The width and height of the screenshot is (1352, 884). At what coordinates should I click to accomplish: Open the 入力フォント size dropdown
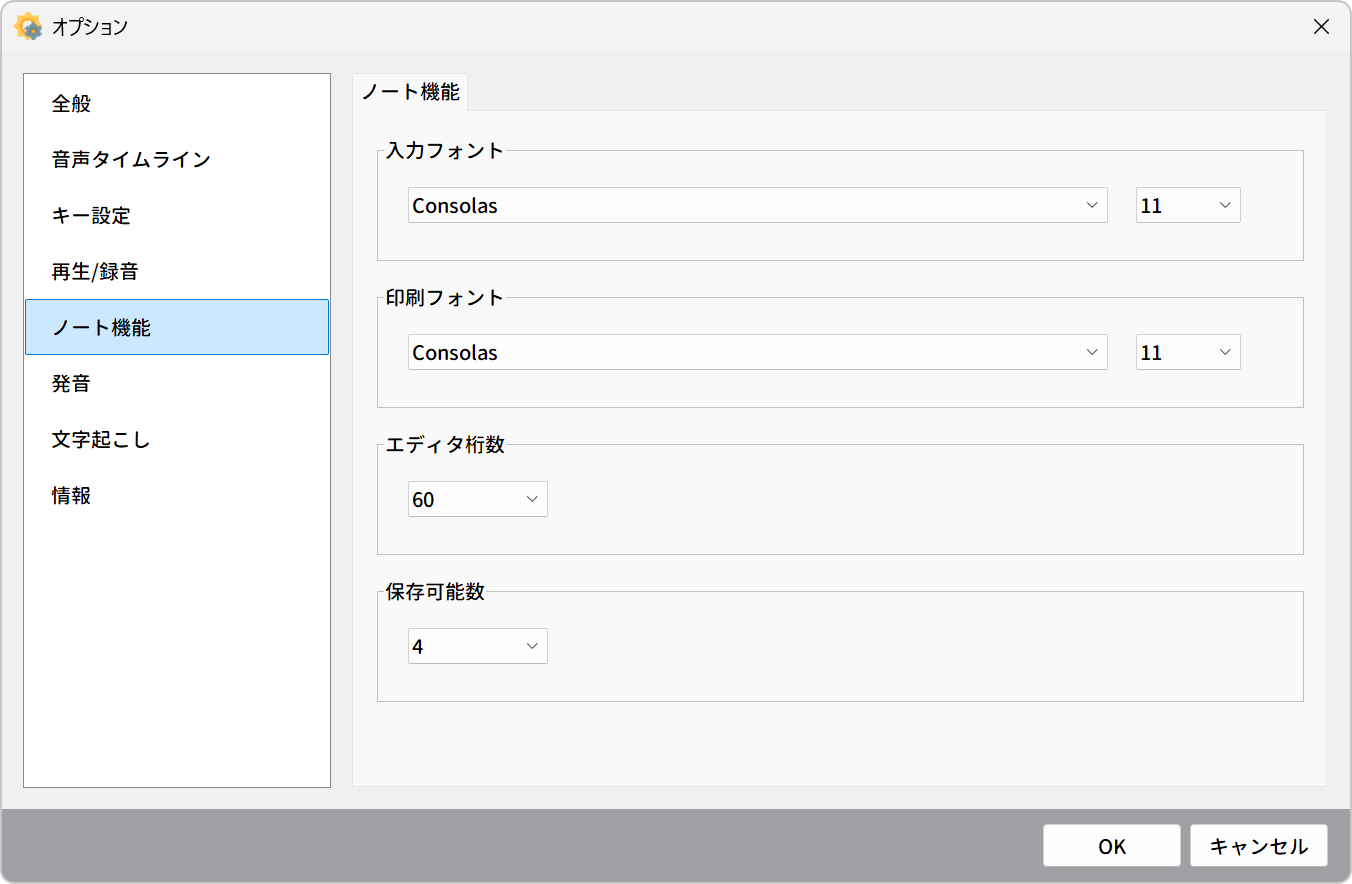click(1188, 205)
